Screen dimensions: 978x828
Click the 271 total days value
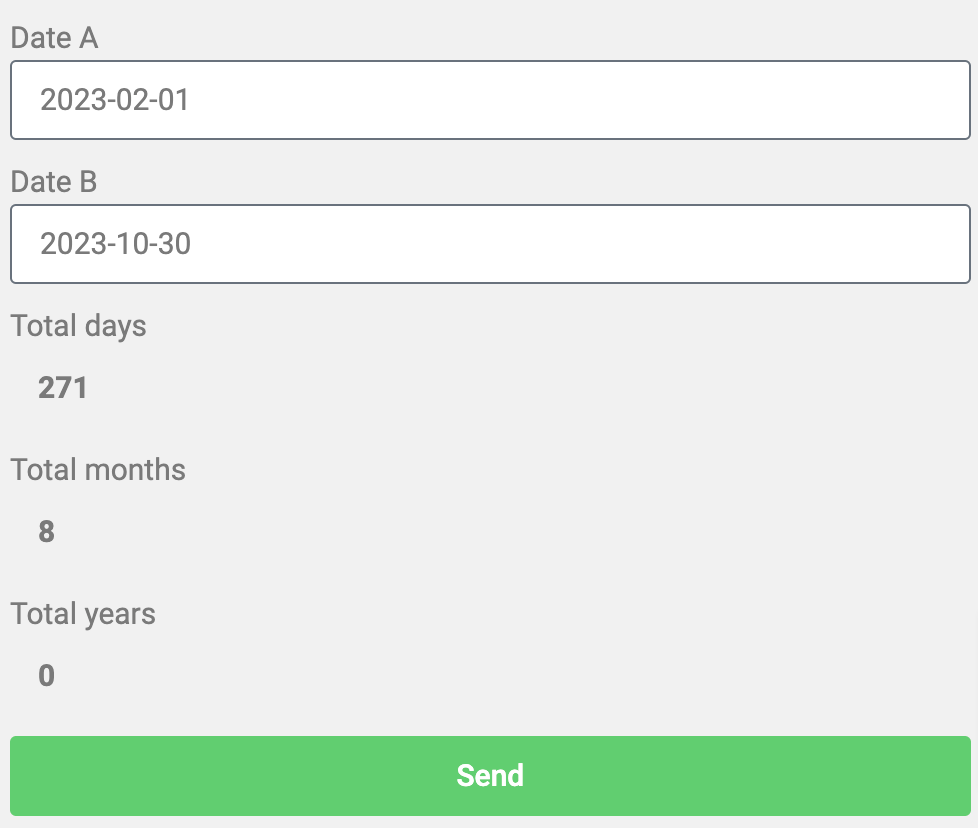point(63,388)
